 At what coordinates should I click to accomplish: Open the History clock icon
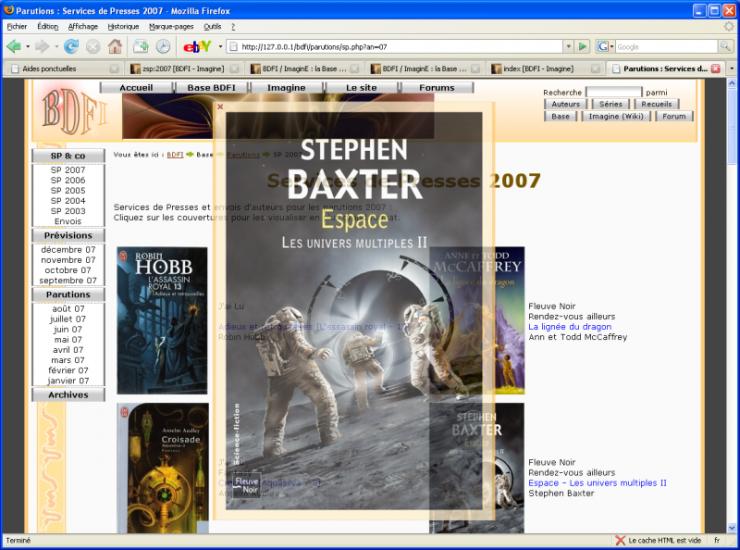tap(163, 46)
